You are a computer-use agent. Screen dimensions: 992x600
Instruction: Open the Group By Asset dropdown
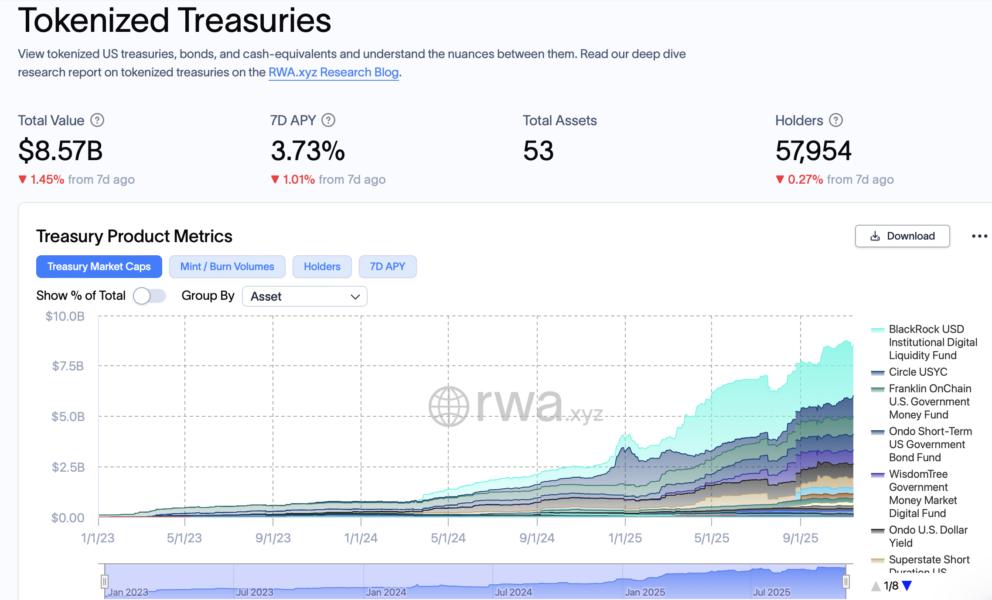coord(304,296)
